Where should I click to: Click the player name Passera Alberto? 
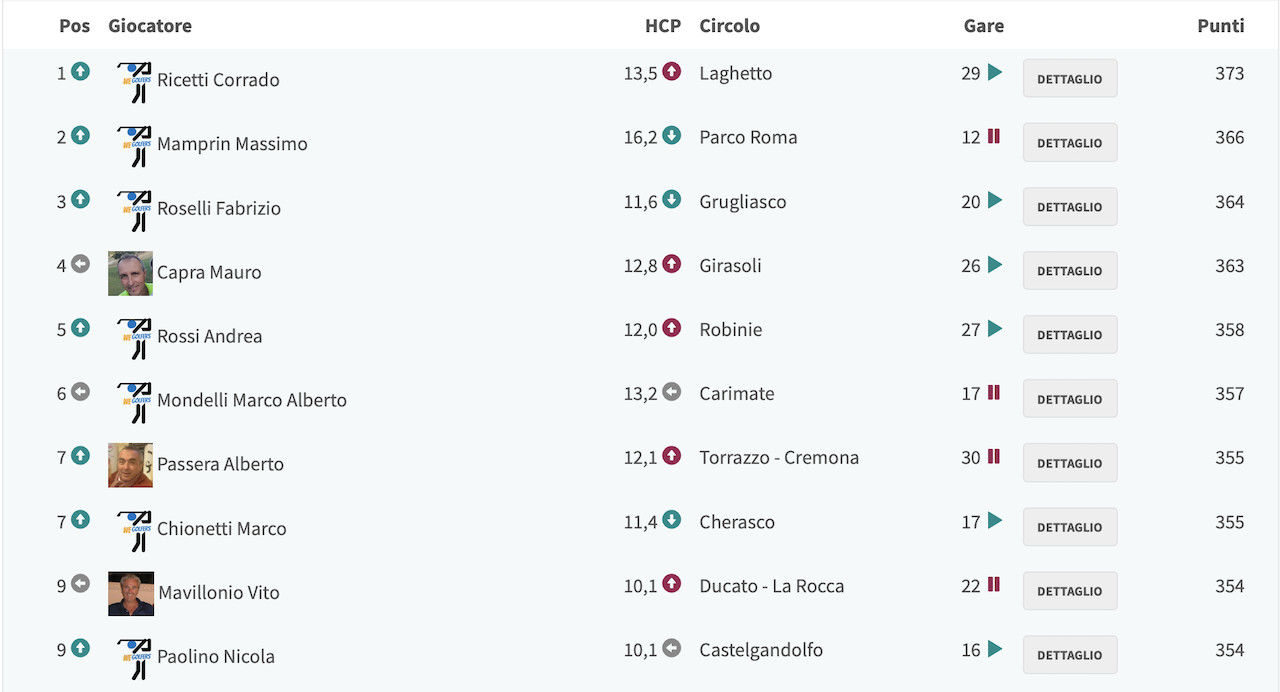(x=220, y=464)
